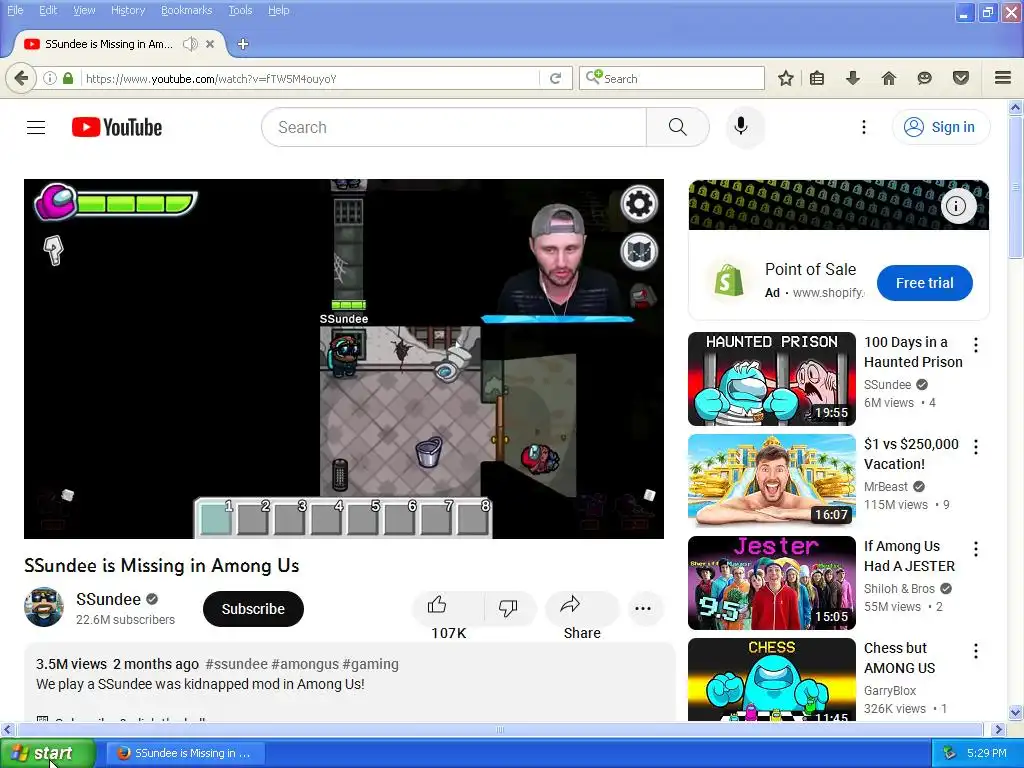Viewport: 1024px width, 768px height.
Task: Open YouTube settings three-dot menu
Action: (863, 127)
